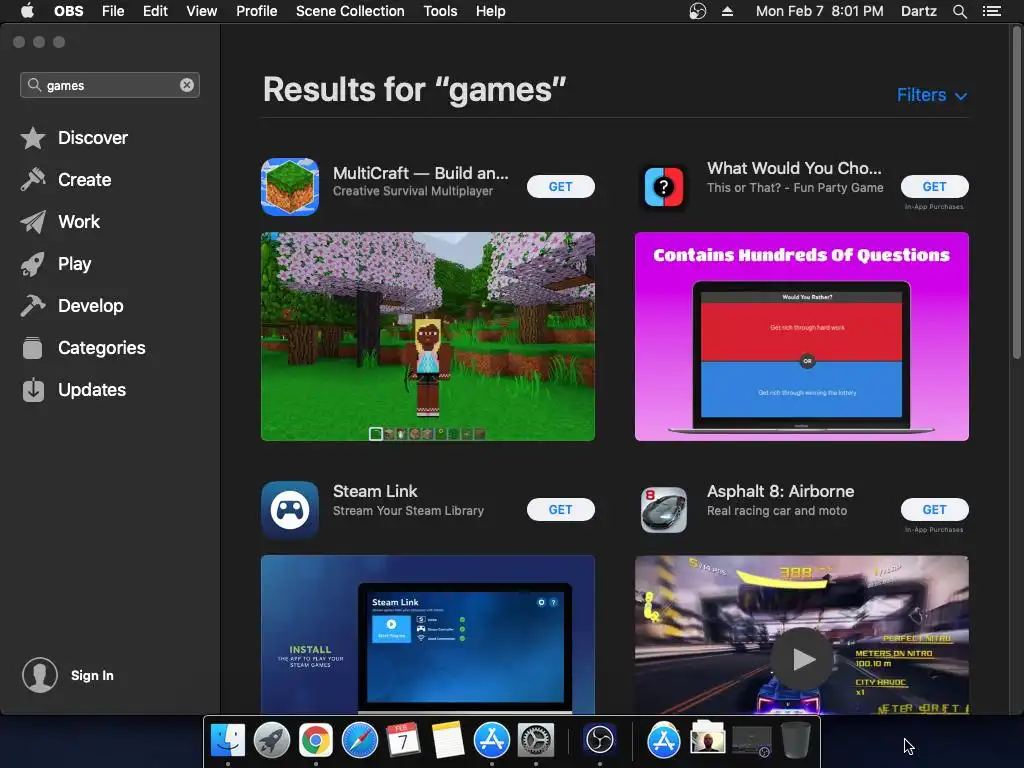Open the Edit menu
The height and width of the screenshot is (768, 1024).
155,11
